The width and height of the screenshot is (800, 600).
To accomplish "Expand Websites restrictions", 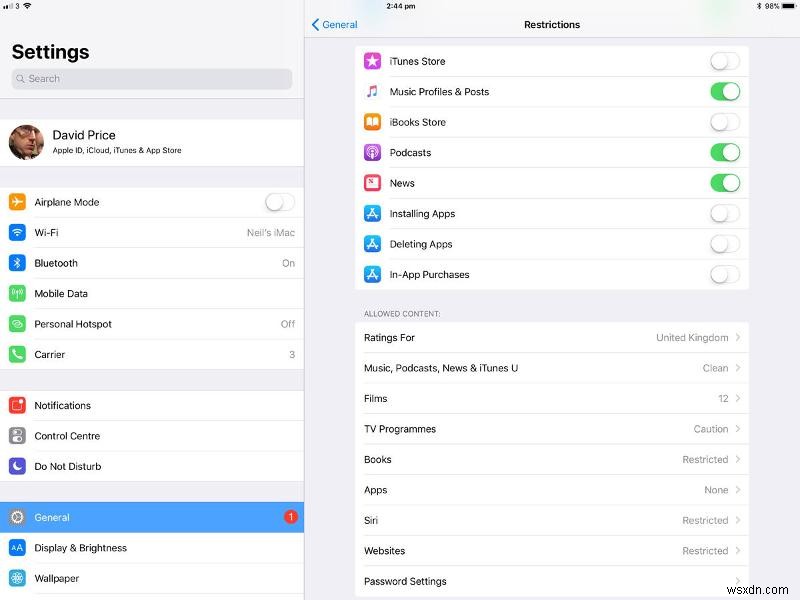I will click(552, 551).
